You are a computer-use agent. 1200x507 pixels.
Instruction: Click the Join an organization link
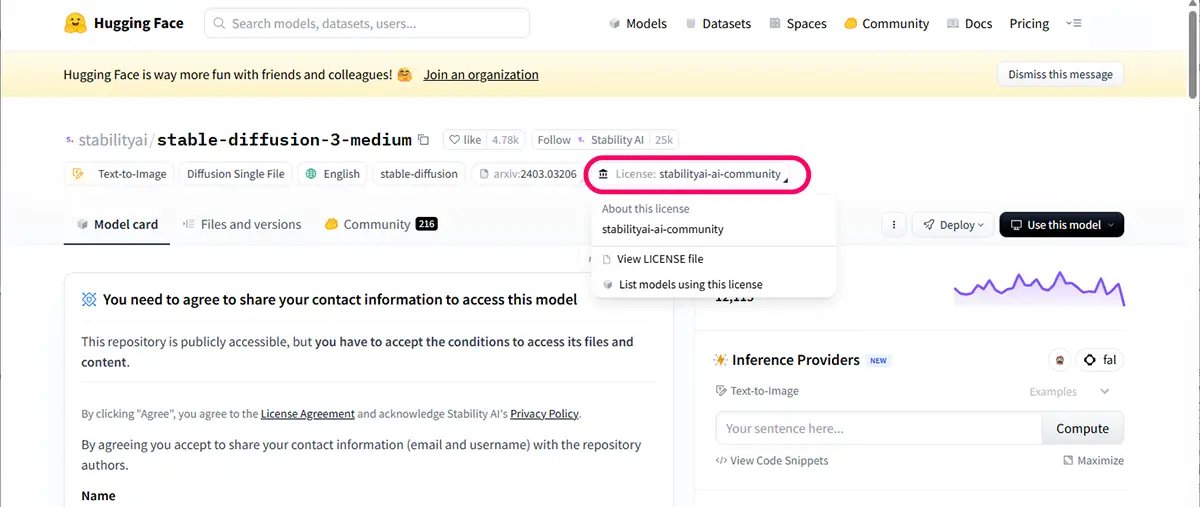pyautogui.click(x=481, y=75)
